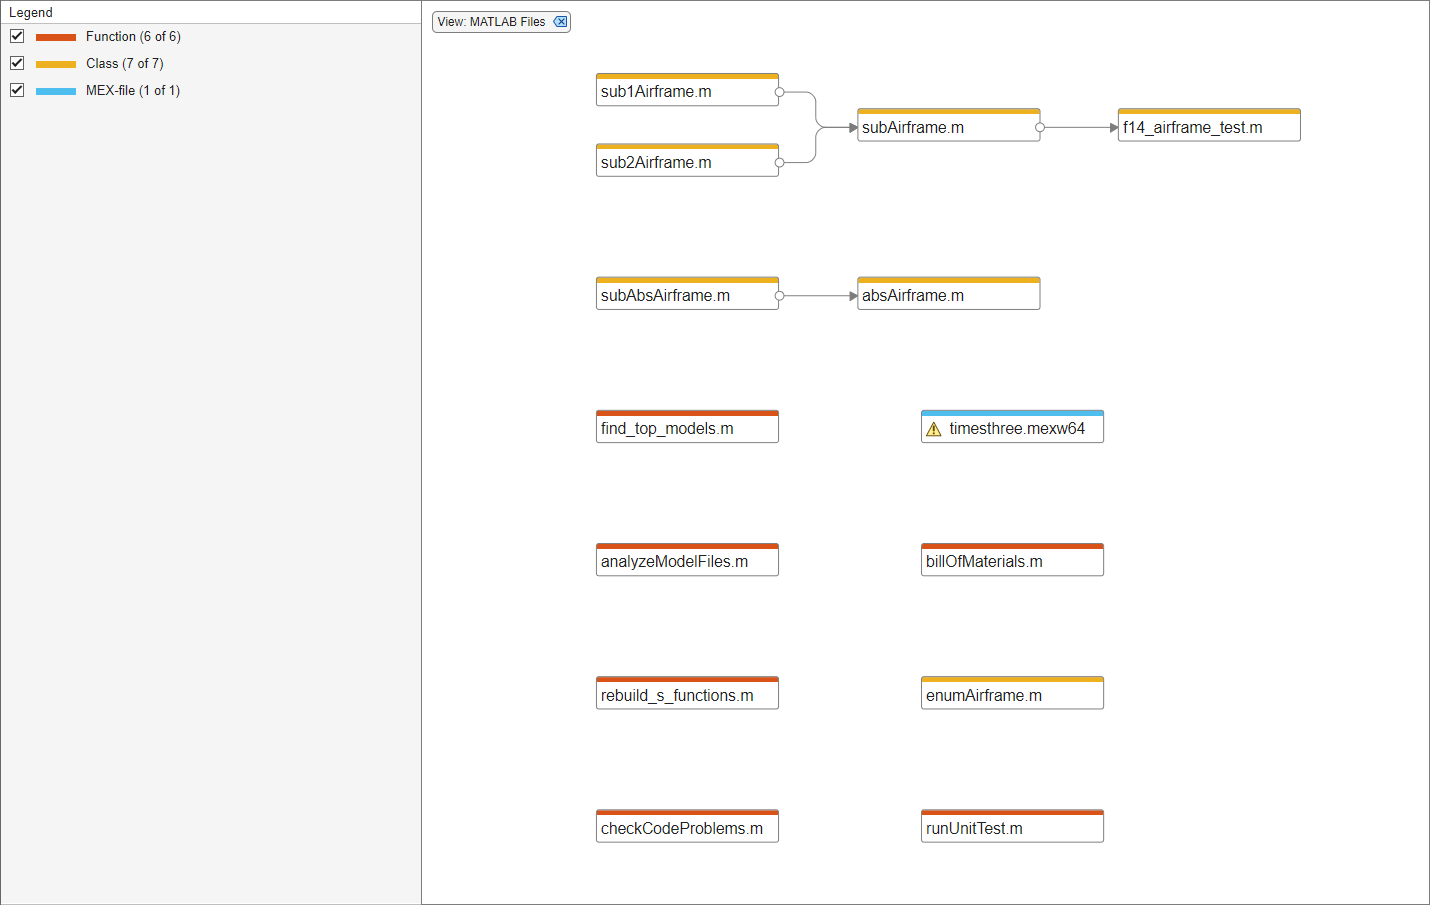Click the orange Function color swatch
Viewport: 1430px width, 905px height.
coord(56,37)
